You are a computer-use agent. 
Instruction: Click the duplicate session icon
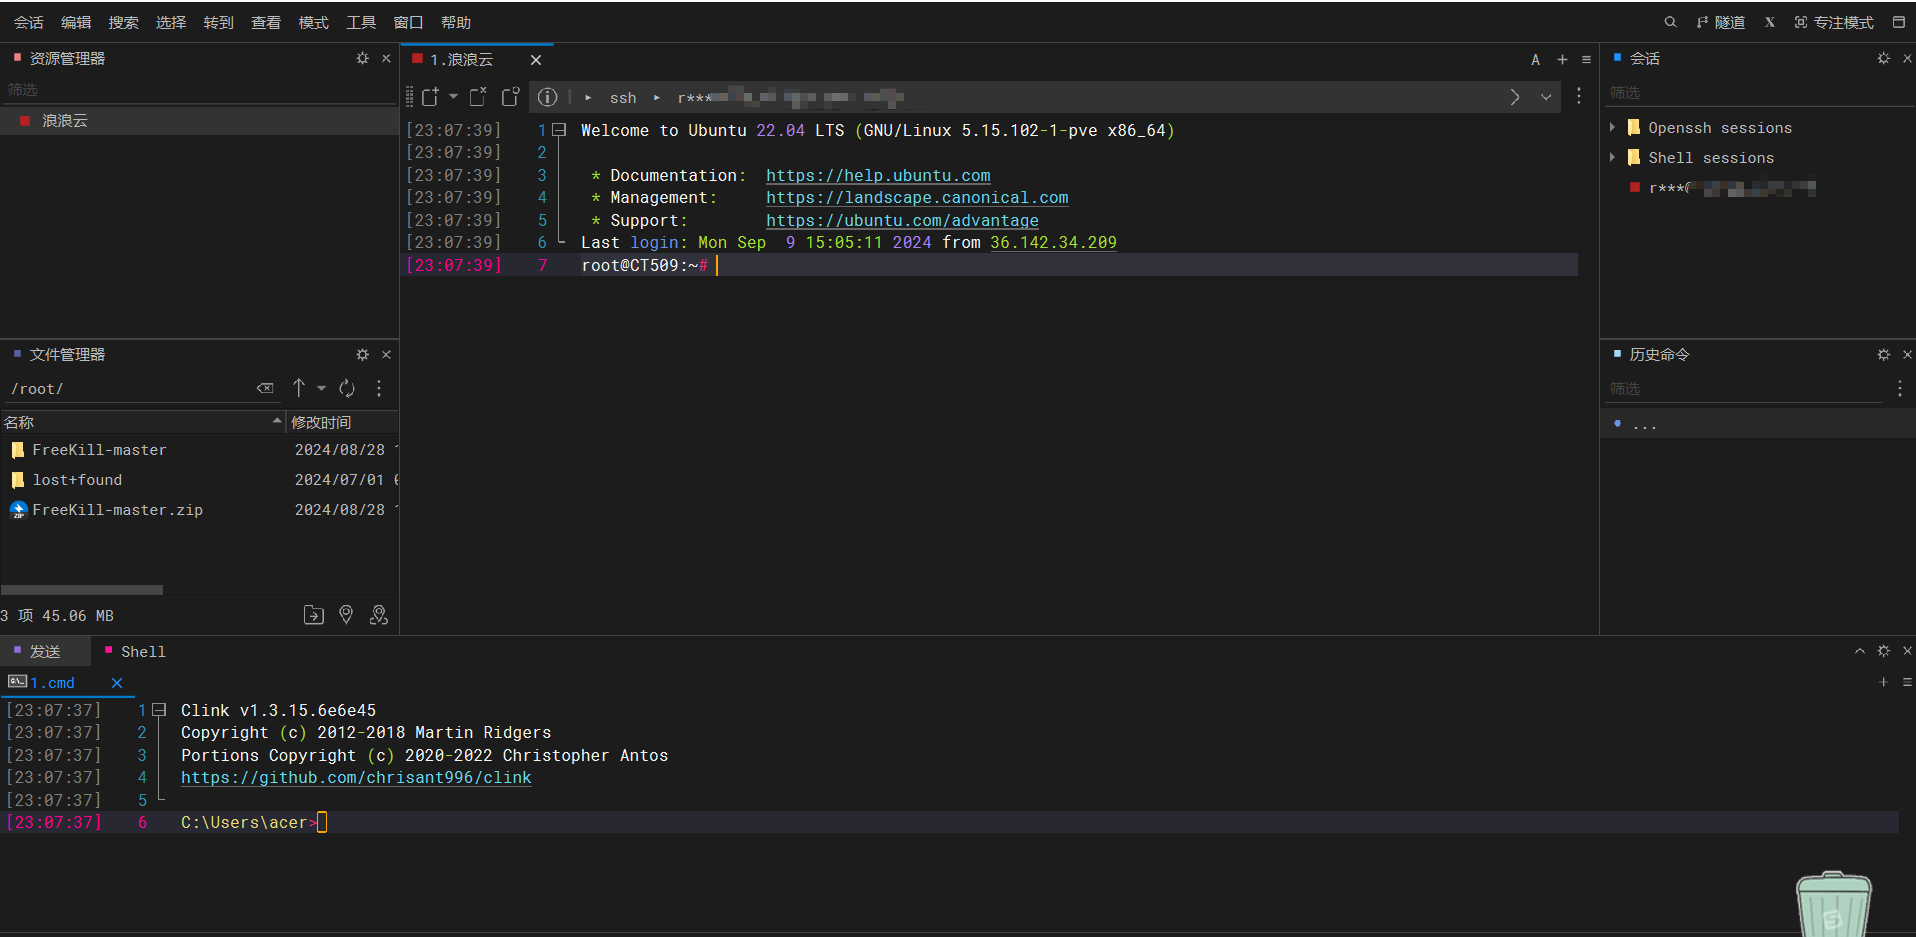pyautogui.click(x=510, y=97)
